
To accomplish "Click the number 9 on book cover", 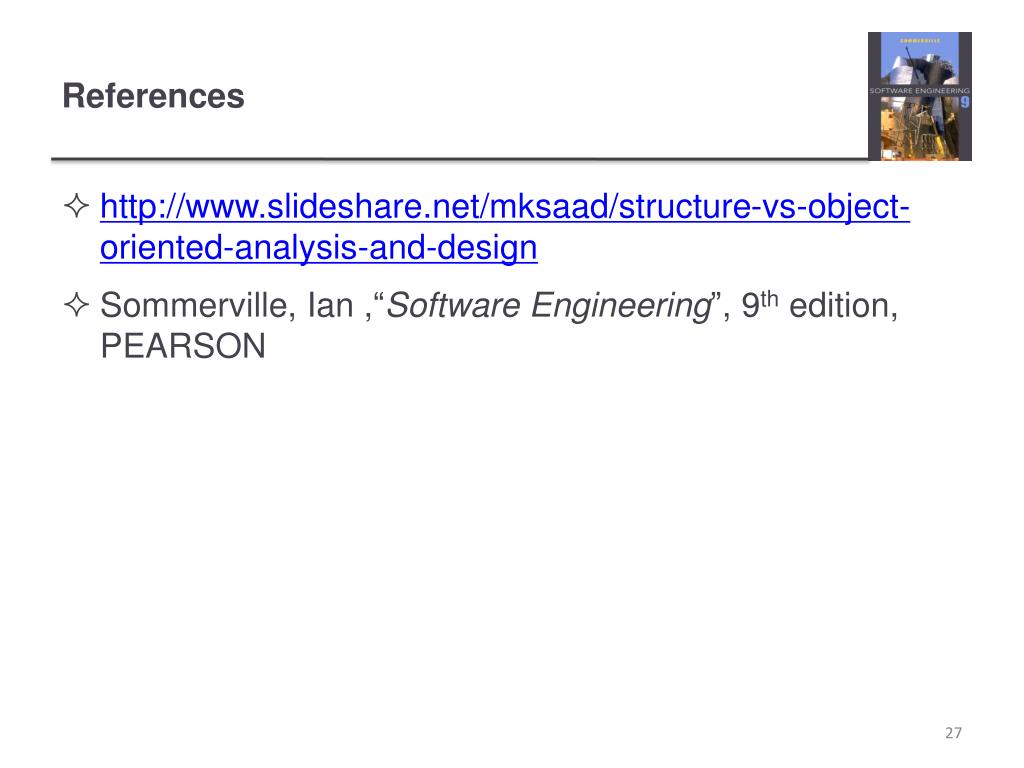I will click(965, 102).
